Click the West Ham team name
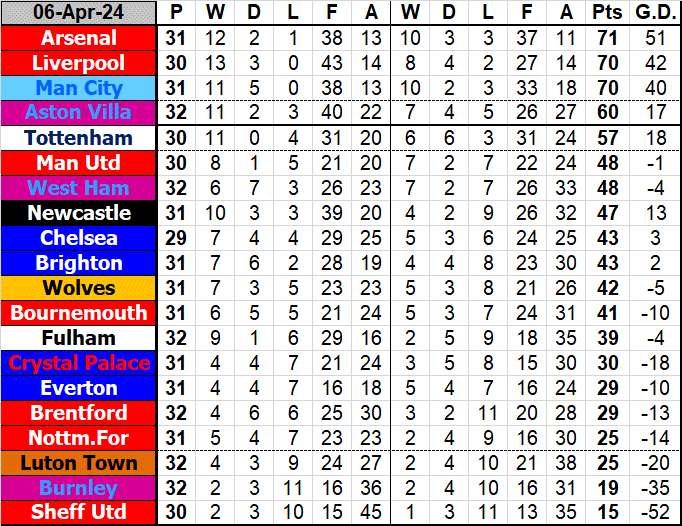Viewport: 682px width, 526px height. coord(79,188)
